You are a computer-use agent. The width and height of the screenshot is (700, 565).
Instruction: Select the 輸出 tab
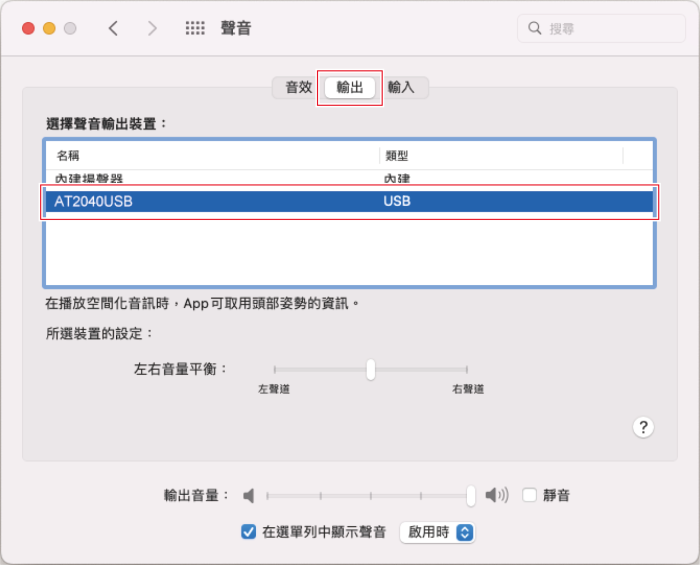click(350, 87)
